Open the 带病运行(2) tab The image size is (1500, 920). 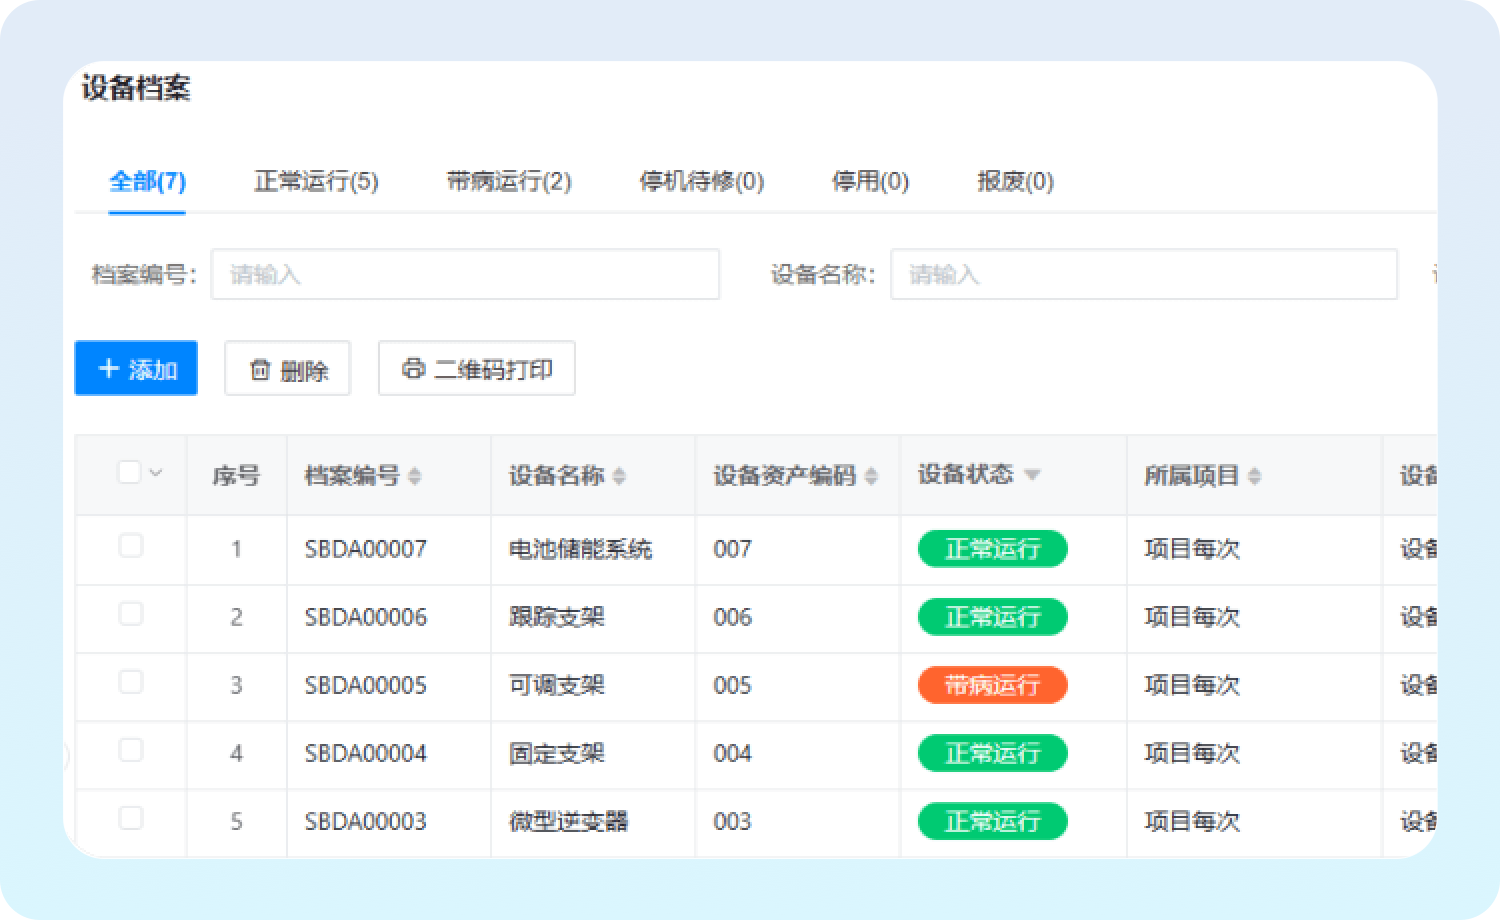(x=509, y=181)
